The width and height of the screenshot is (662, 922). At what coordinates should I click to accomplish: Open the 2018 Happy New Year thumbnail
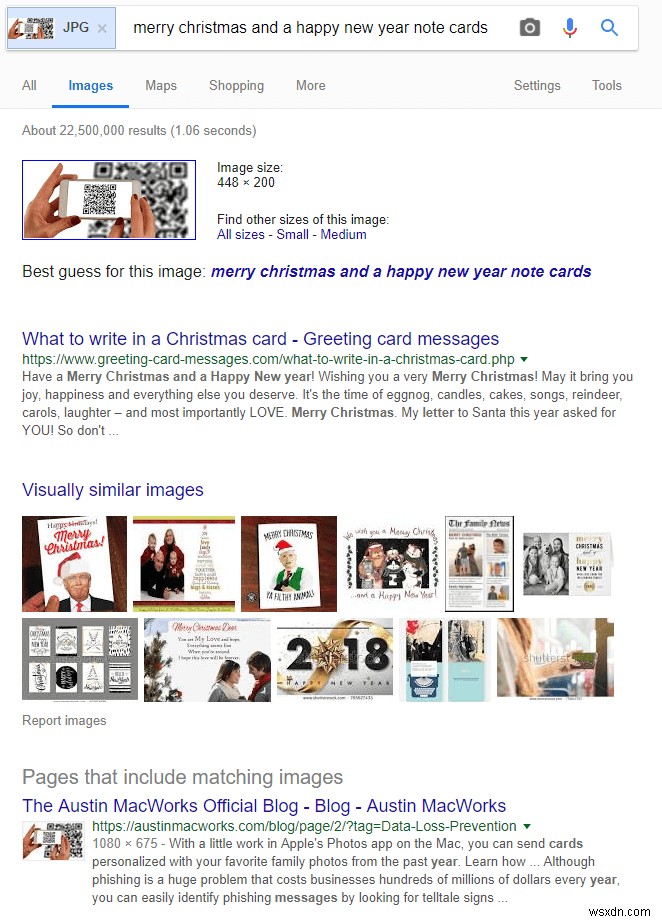coord(335,659)
